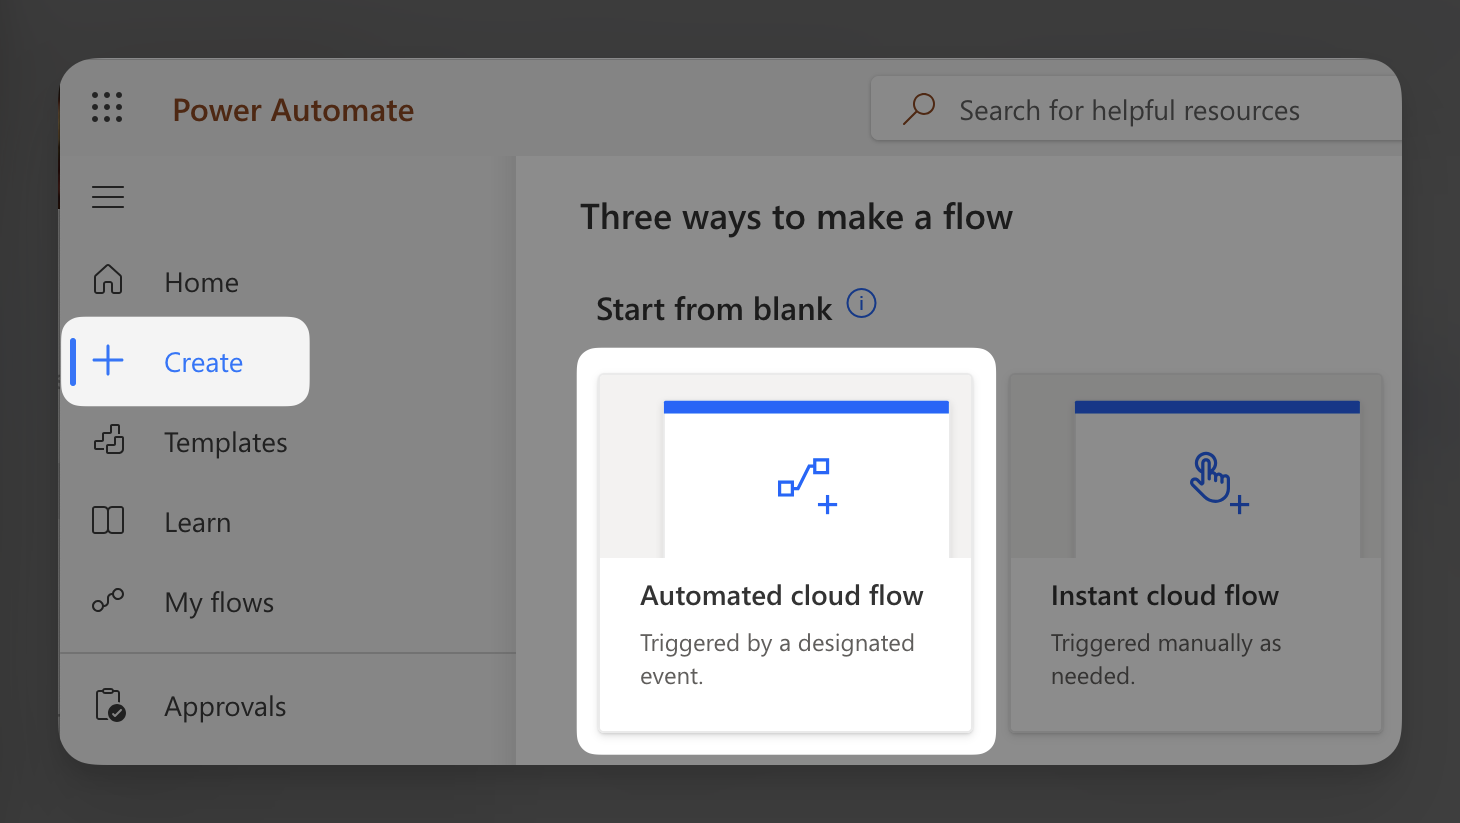Open the app launcher waffle icon

pyautogui.click(x=107, y=108)
